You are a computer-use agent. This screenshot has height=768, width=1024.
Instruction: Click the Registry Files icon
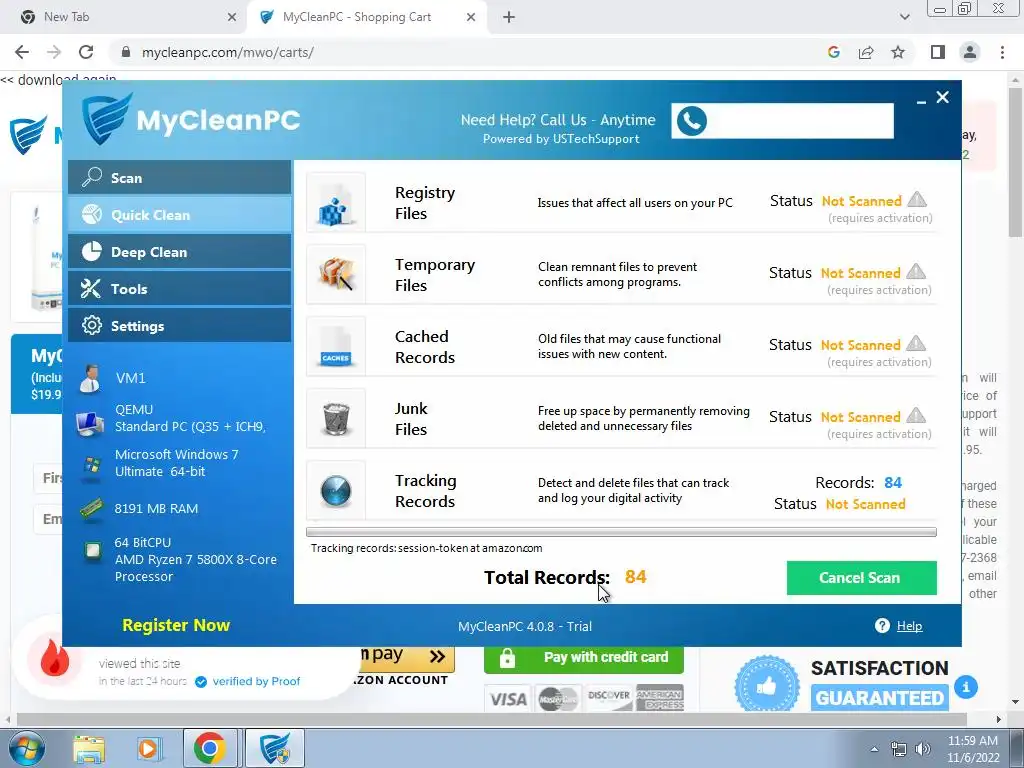point(336,203)
